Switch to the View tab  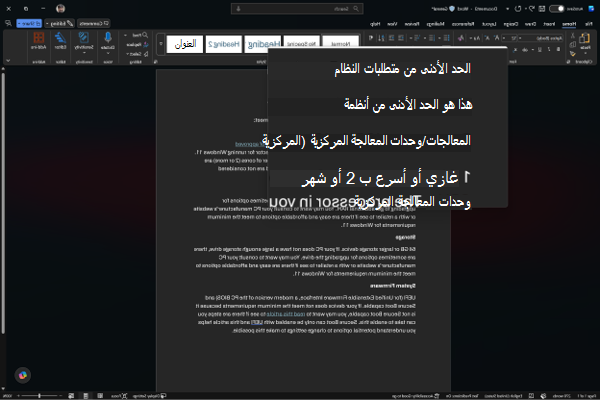tap(392, 24)
